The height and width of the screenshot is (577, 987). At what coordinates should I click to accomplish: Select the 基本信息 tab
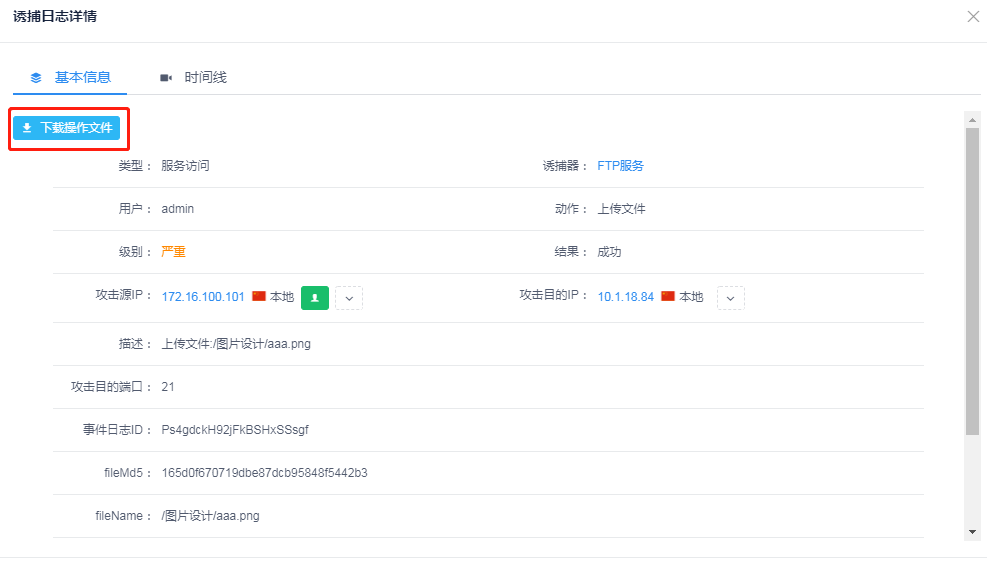[82, 77]
